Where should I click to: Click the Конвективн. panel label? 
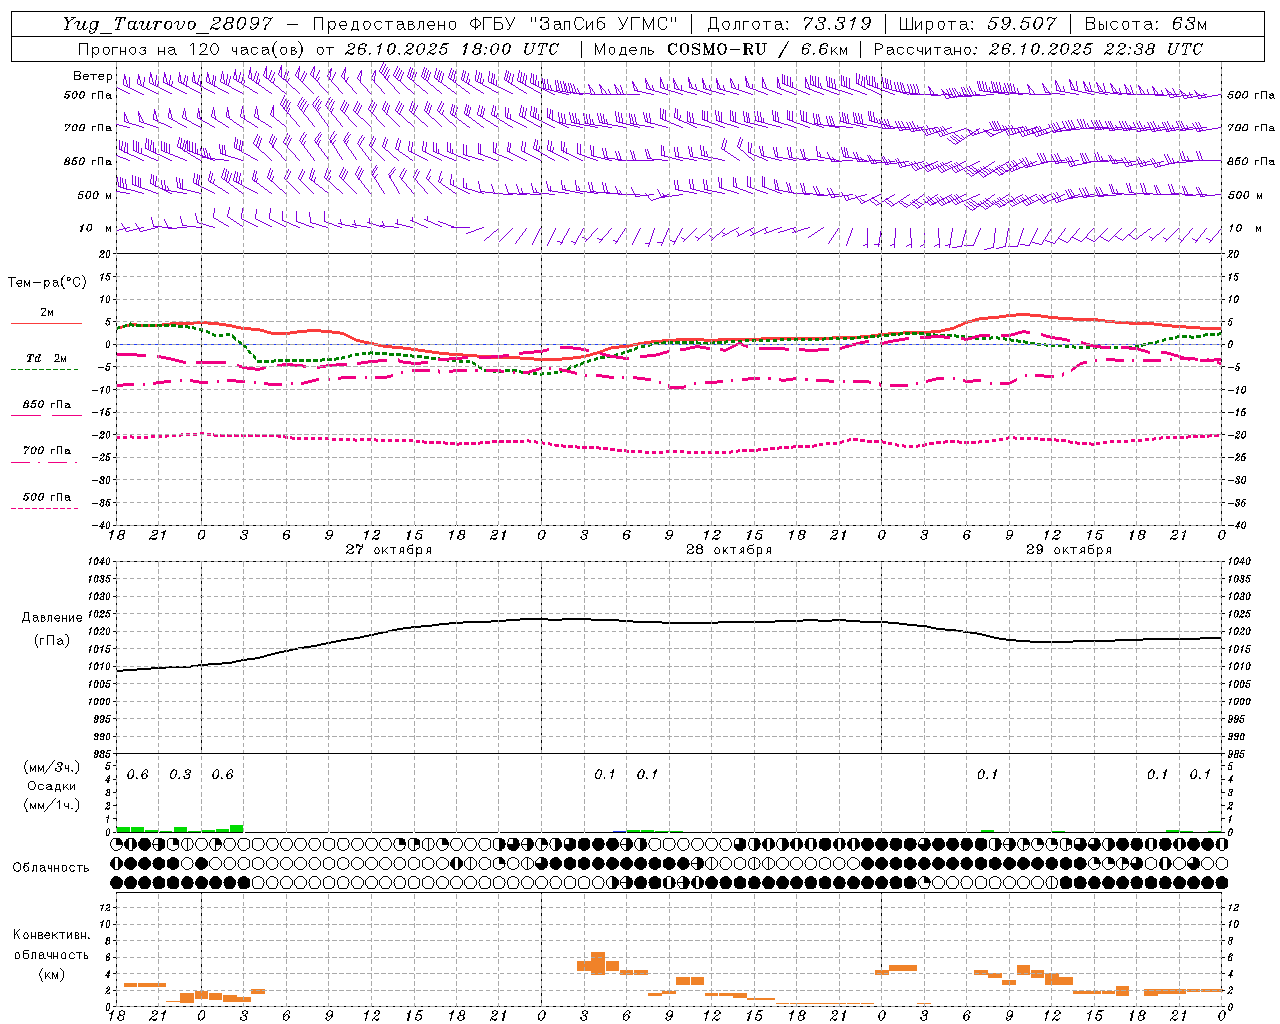click(51, 935)
